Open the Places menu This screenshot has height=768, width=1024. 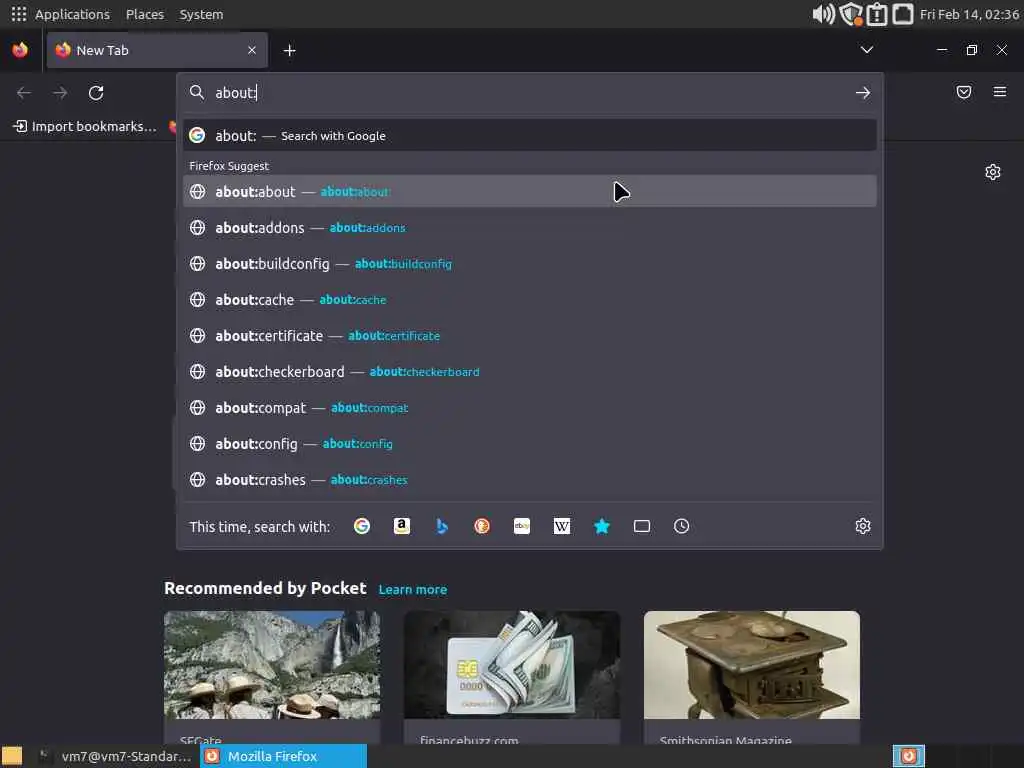[x=145, y=14]
